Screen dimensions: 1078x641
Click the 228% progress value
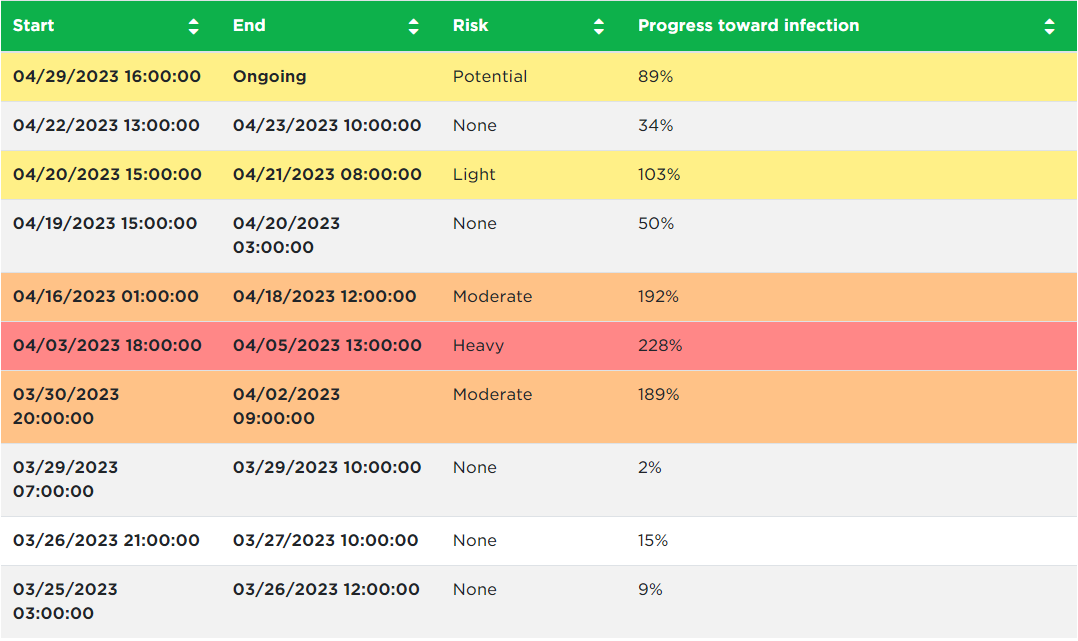point(660,346)
